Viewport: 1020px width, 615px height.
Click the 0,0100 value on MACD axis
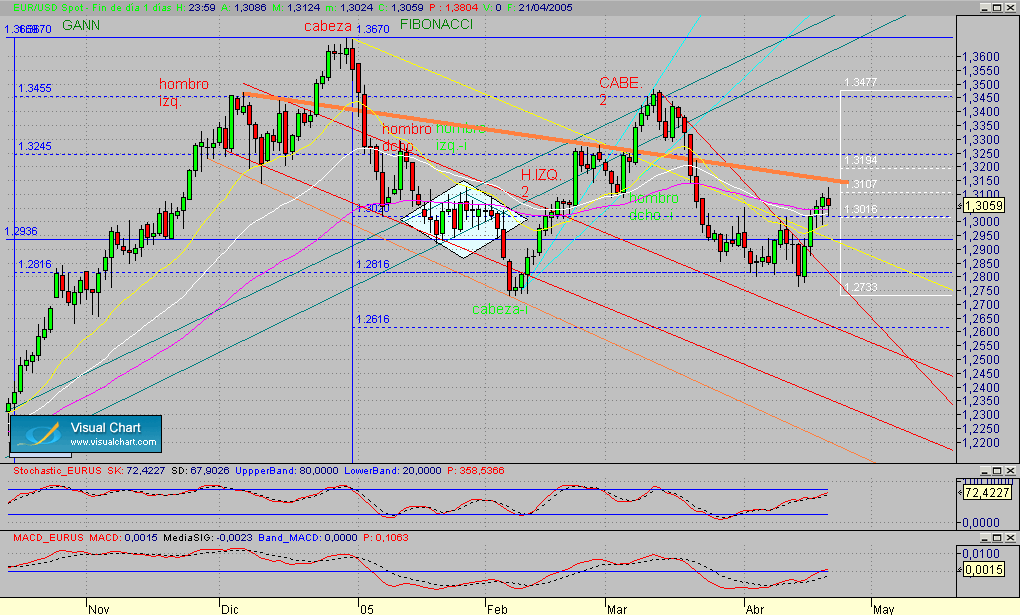click(982, 553)
